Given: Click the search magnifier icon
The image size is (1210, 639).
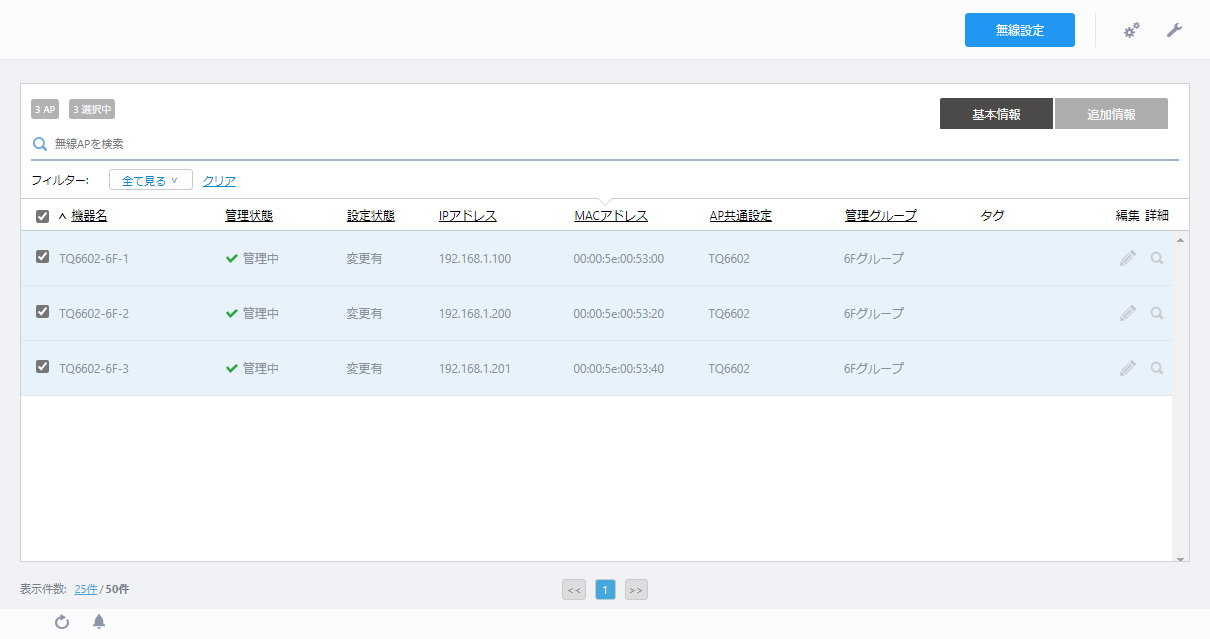Looking at the screenshot, I should tap(40, 144).
